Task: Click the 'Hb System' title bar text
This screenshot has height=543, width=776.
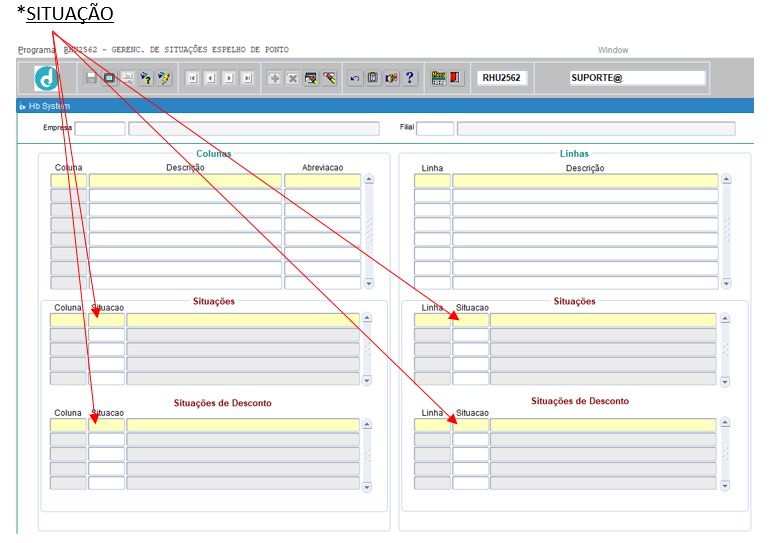Action: pos(49,106)
